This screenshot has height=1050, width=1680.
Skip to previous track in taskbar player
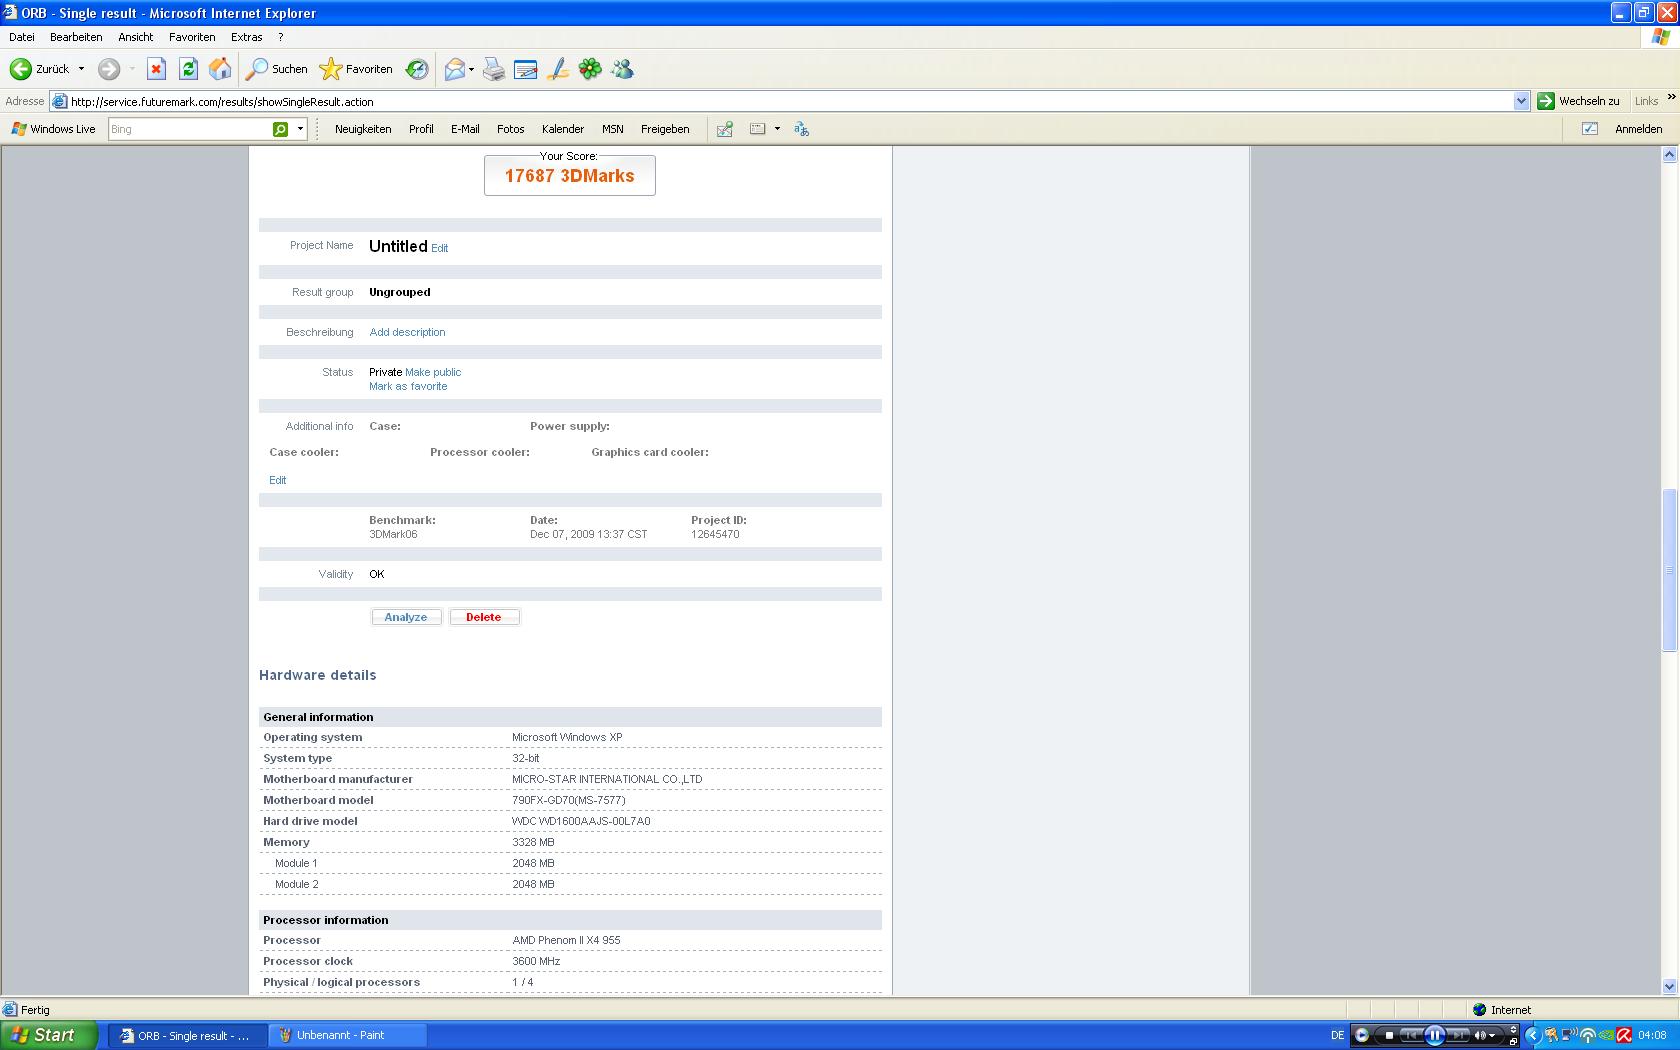[1411, 1035]
